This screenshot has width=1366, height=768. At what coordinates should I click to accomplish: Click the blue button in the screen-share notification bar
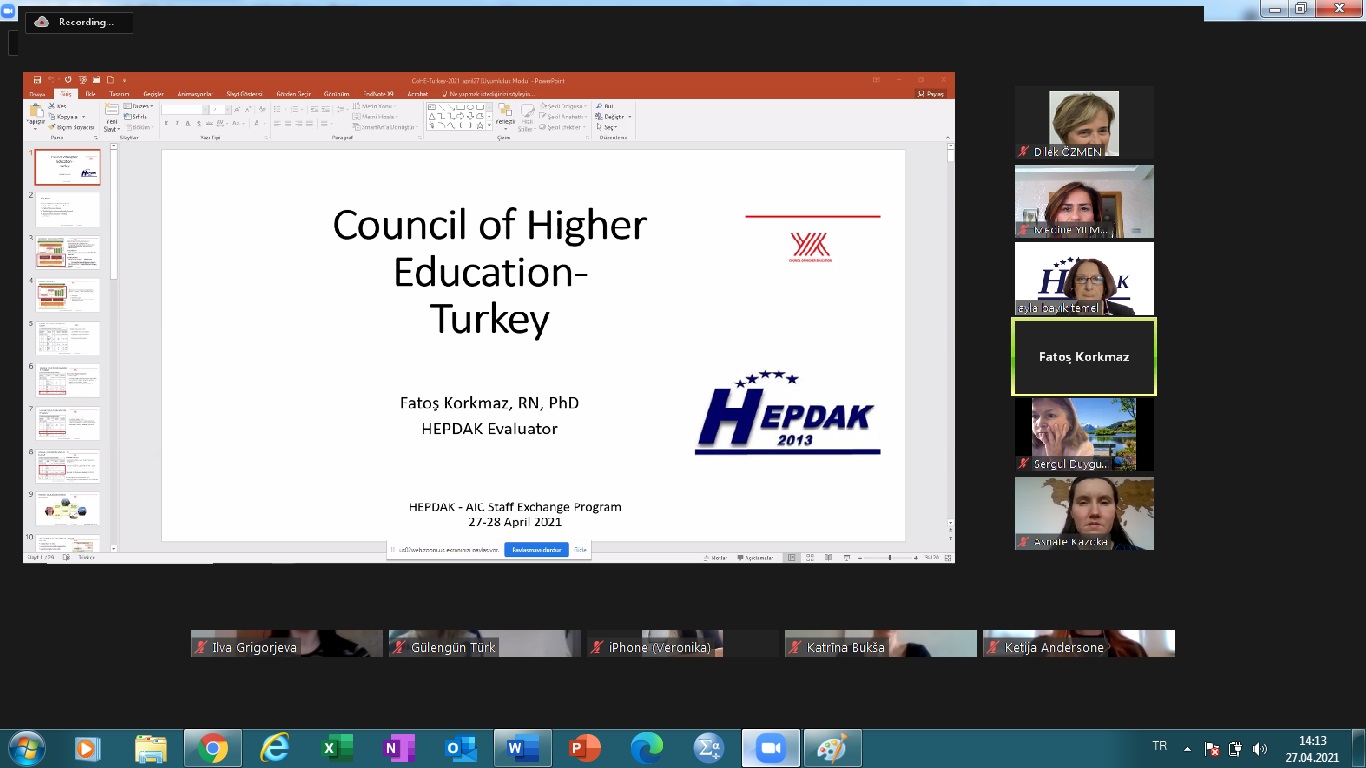click(536, 550)
